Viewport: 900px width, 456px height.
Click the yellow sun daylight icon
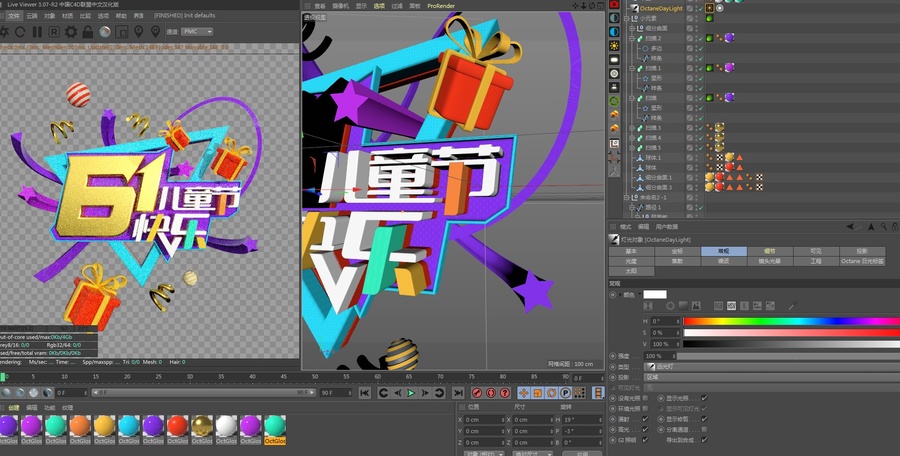(614, 45)
